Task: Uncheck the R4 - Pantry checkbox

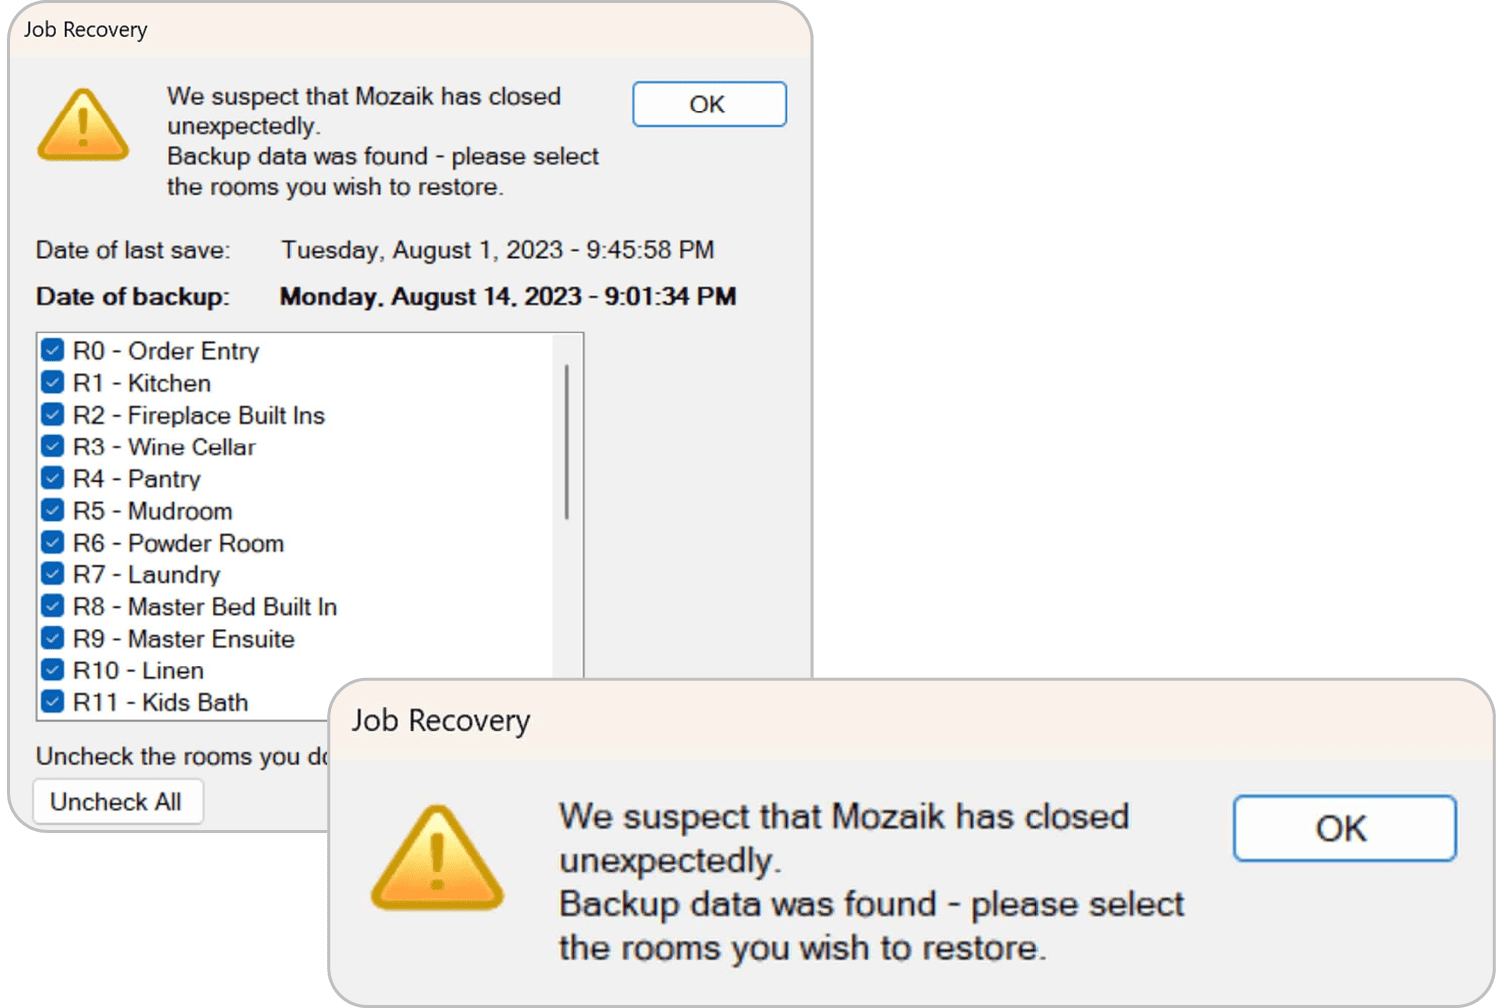Action: 53,479
